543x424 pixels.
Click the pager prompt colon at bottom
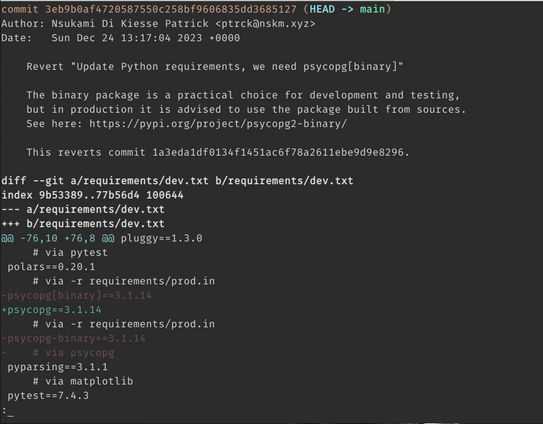[x=4, y=411]
